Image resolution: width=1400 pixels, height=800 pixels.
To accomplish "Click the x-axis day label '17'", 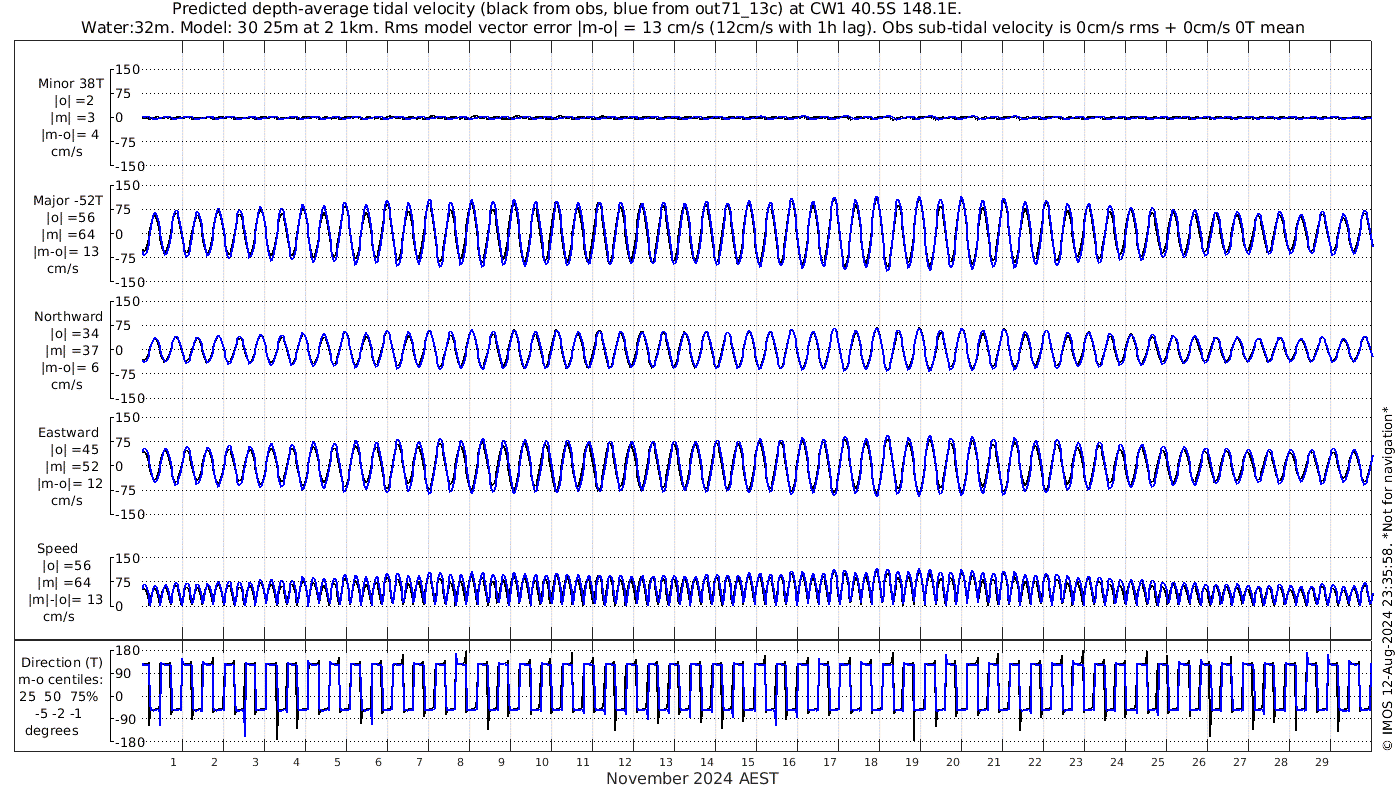I will pyautogui.click(x=829, y=762).
